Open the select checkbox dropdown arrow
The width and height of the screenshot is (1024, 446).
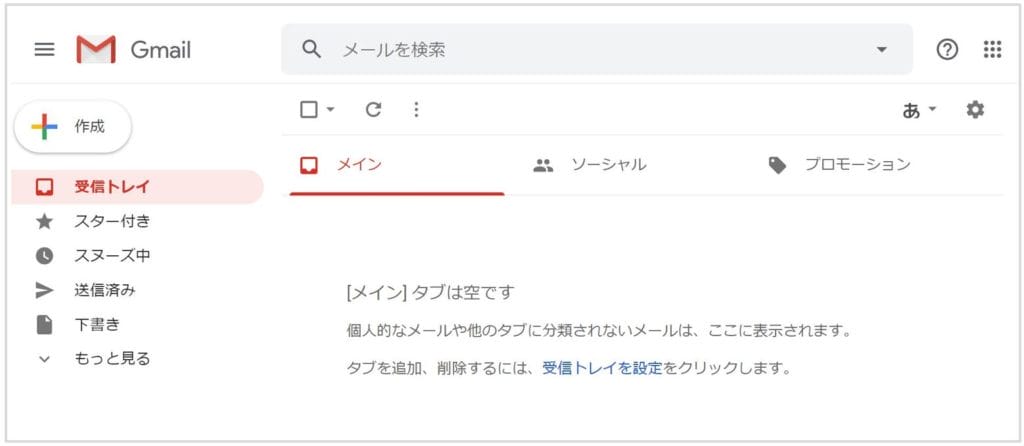(330, 109)
